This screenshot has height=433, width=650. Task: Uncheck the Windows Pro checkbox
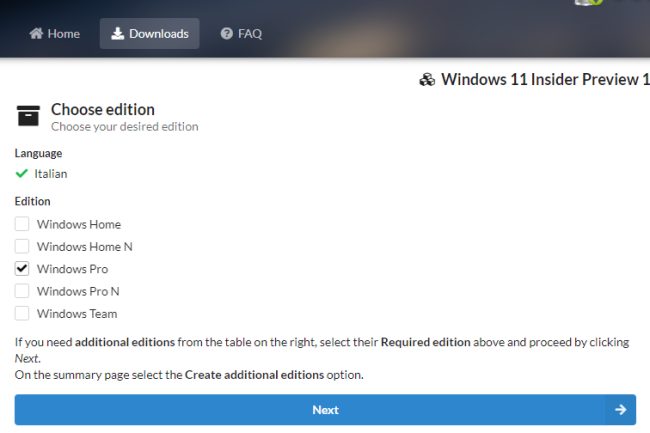(x=22, y=269)
